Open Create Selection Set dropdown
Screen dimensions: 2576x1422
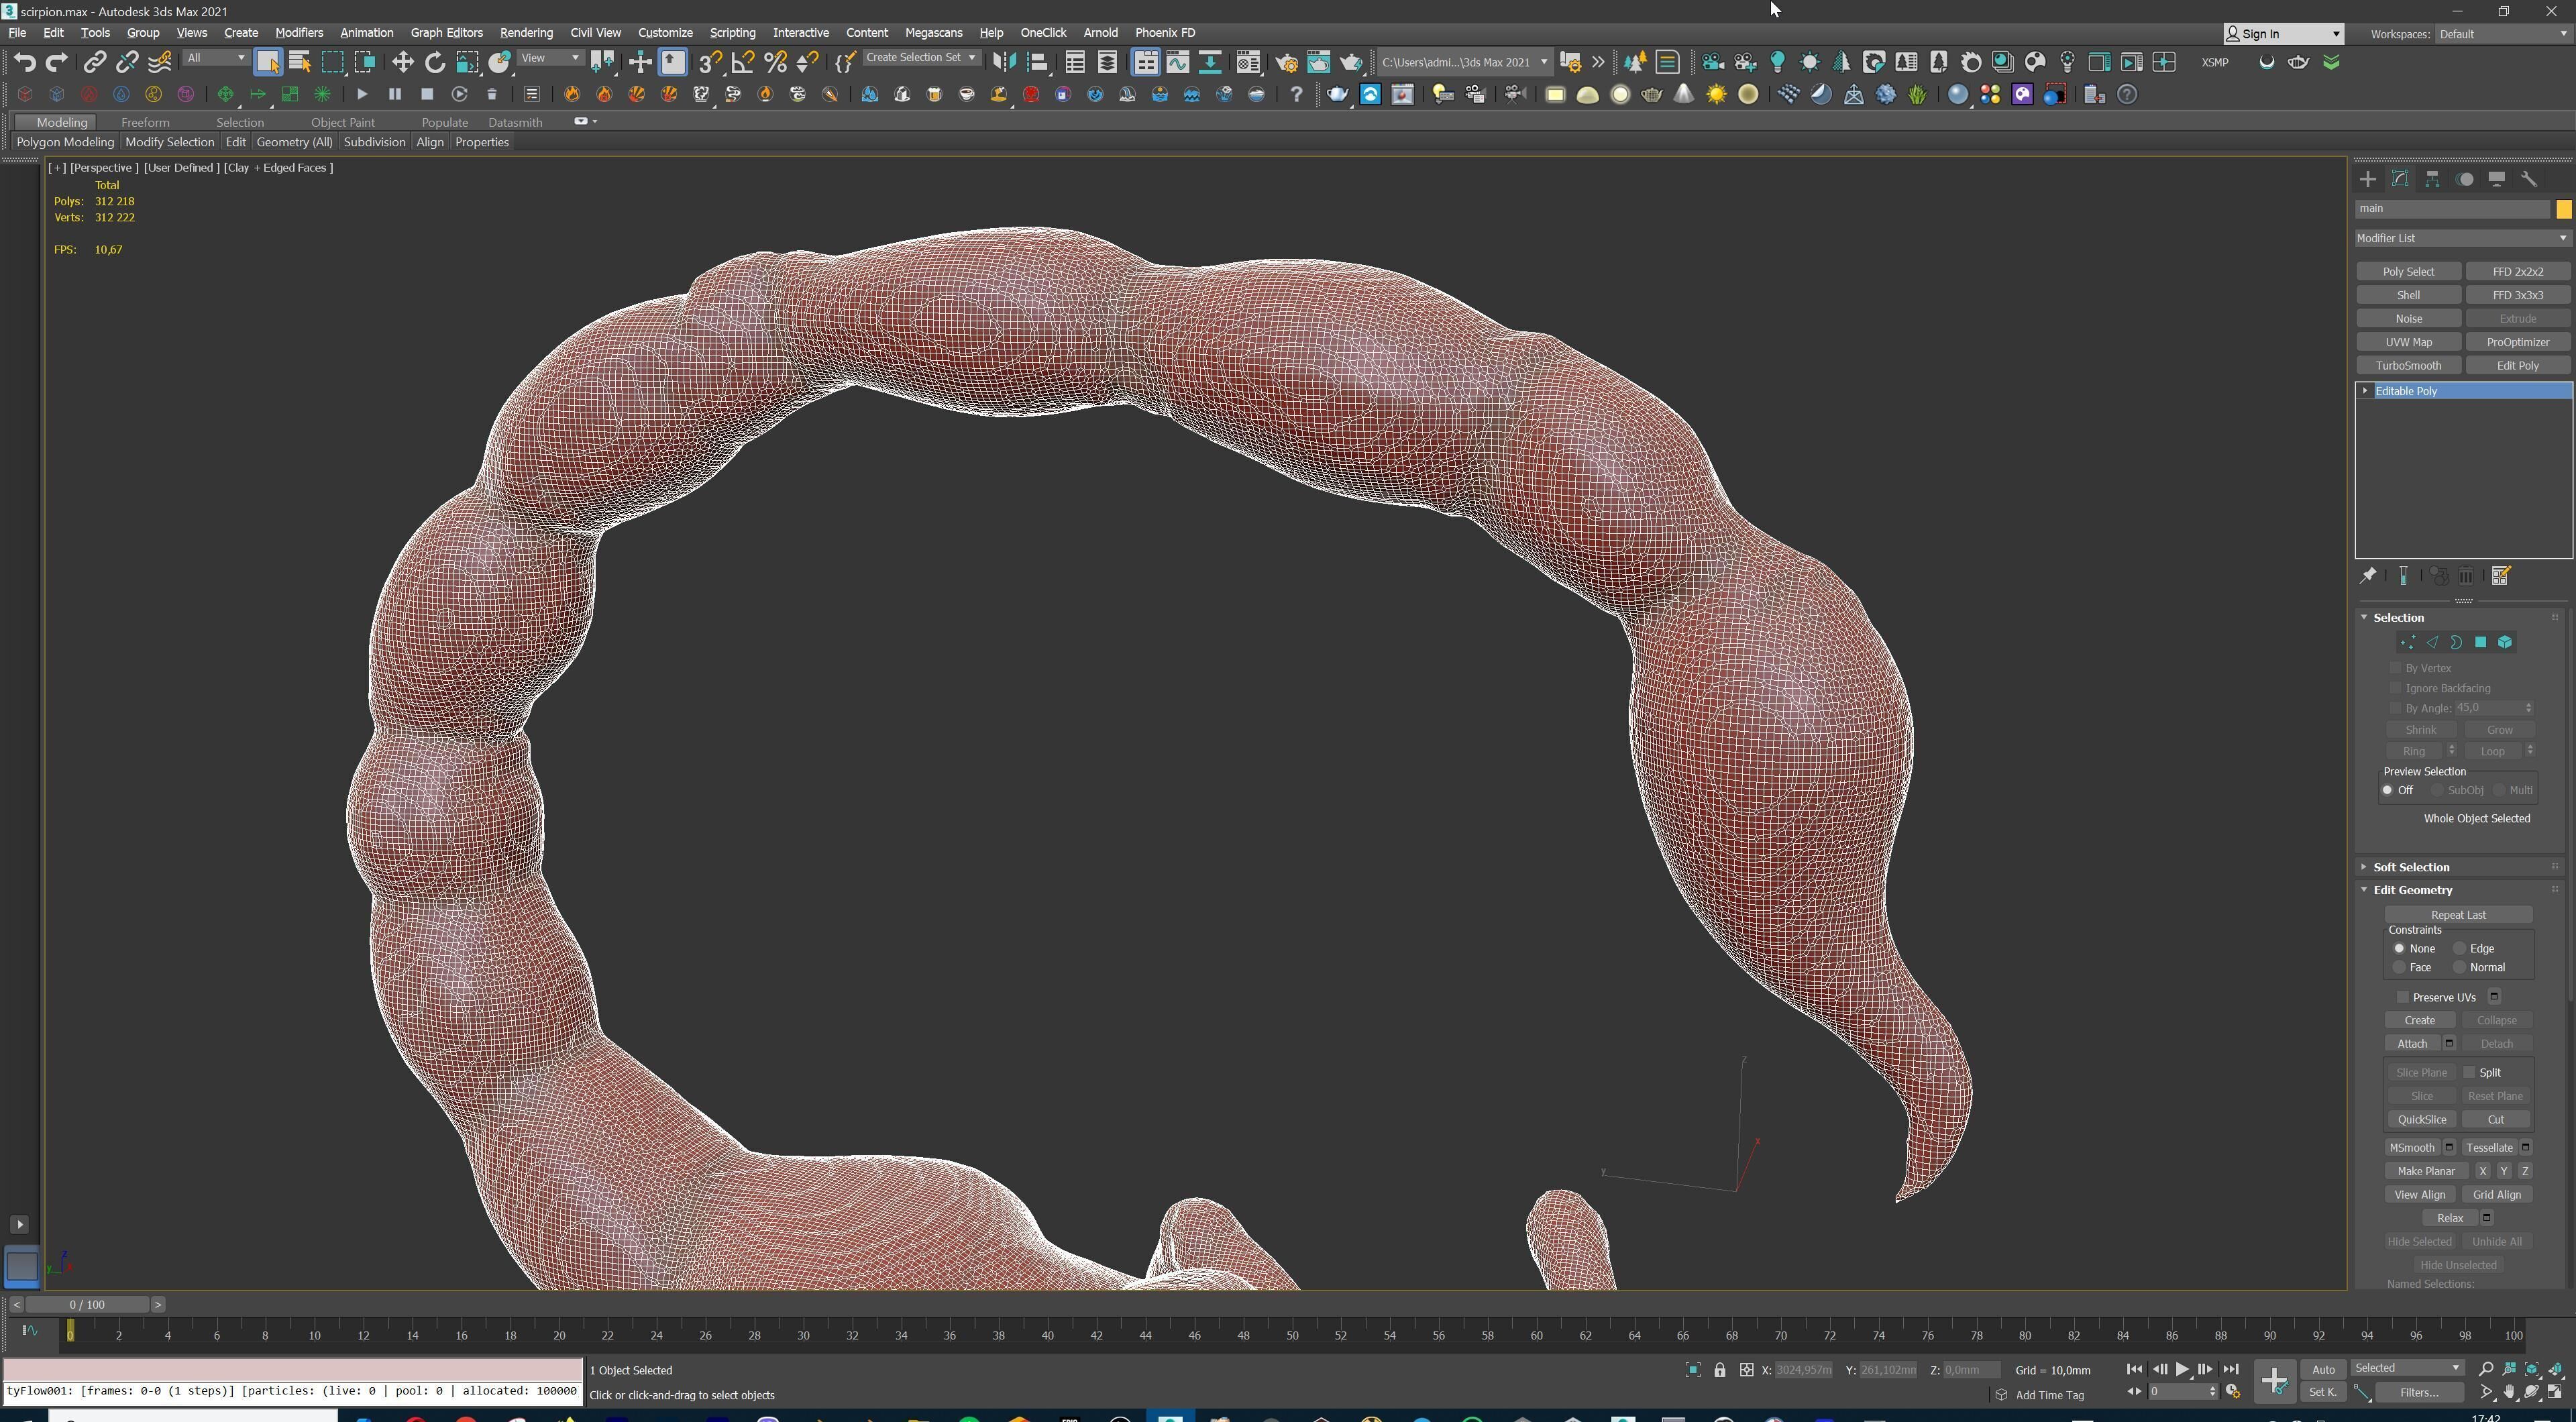coord(921,58)
